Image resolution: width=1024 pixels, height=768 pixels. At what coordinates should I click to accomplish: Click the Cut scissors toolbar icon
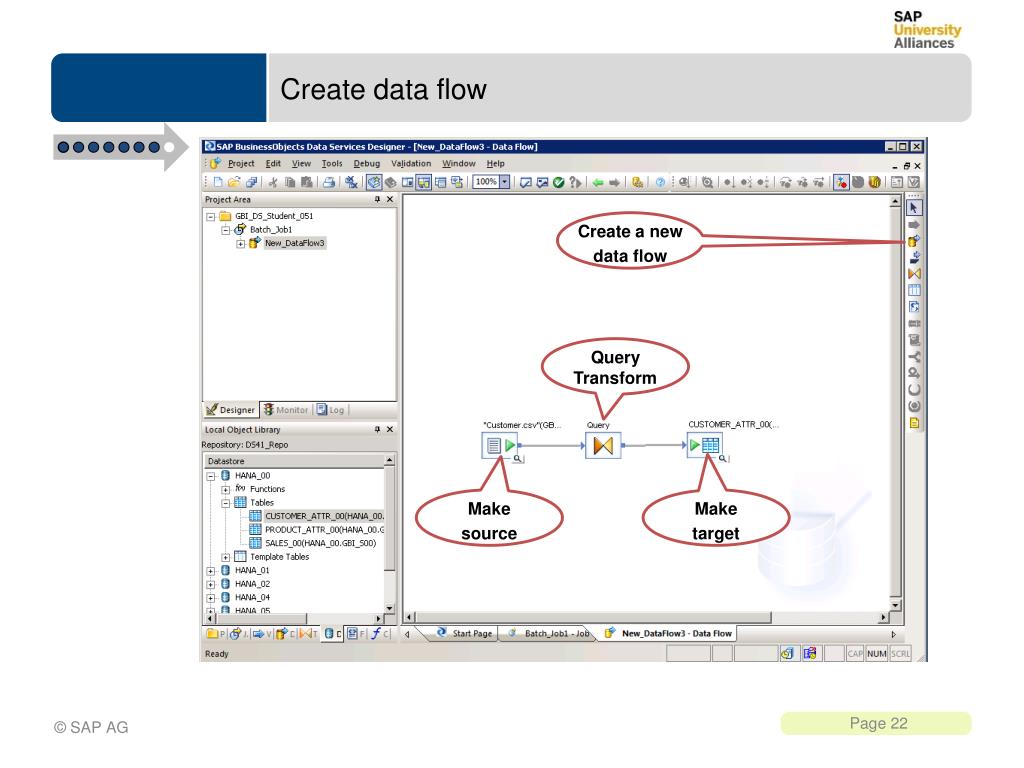[x=273, y=182]
